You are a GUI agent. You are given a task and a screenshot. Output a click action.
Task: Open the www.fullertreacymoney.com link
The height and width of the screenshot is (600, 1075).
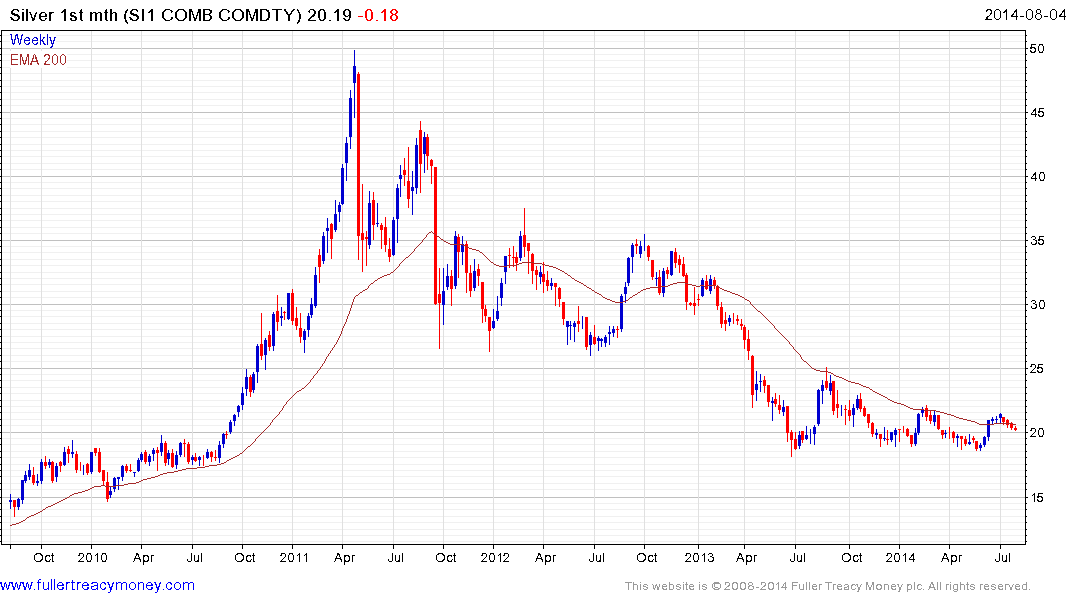coord(97,586)
